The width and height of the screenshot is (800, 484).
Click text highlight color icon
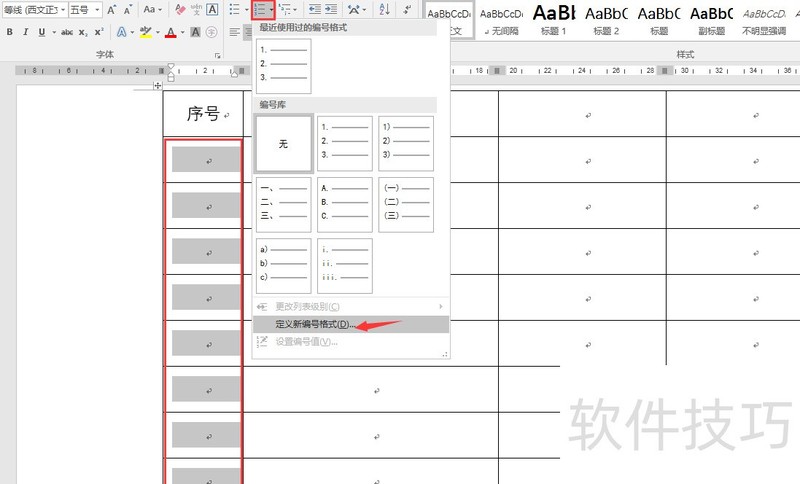(145, 32)
